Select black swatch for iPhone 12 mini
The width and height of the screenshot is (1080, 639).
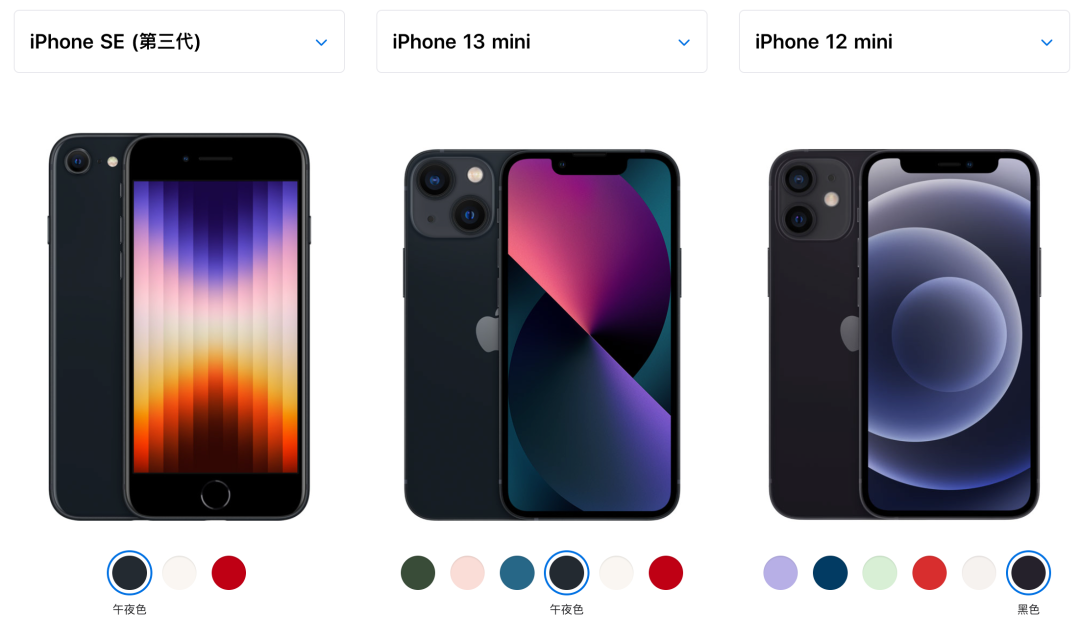1028,572
